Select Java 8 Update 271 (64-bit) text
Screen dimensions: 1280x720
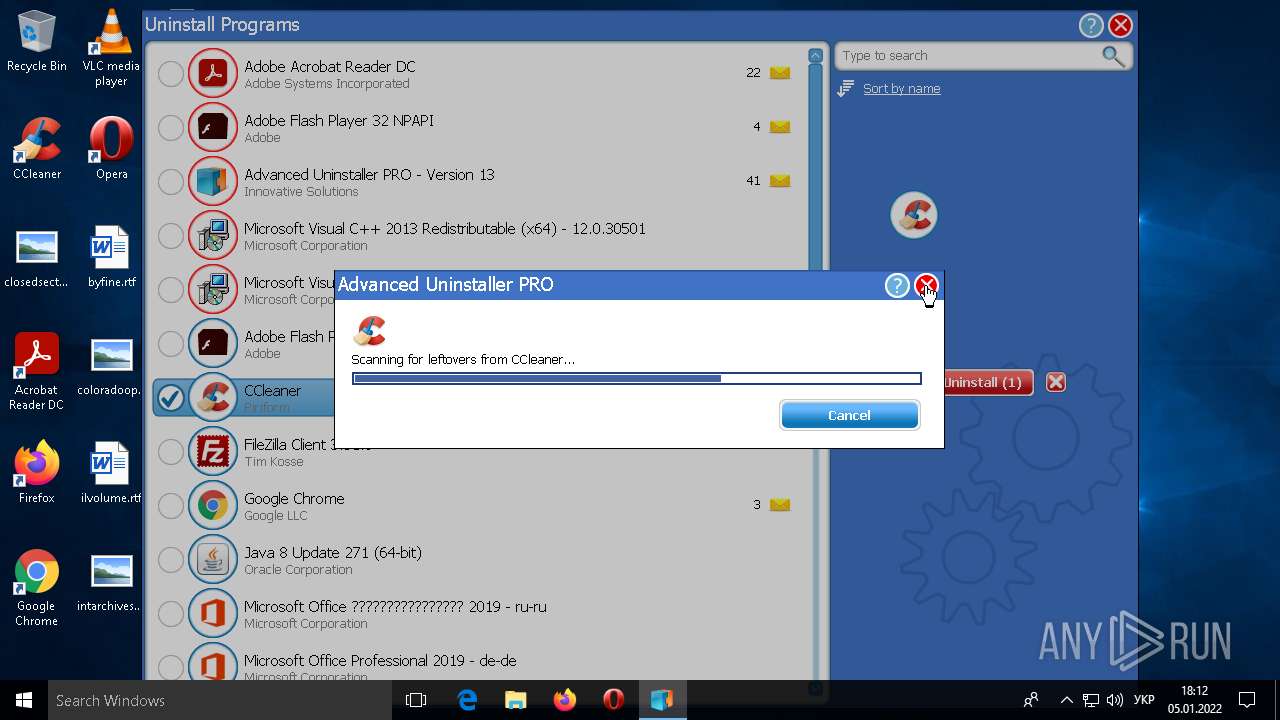tap(333, 553)
